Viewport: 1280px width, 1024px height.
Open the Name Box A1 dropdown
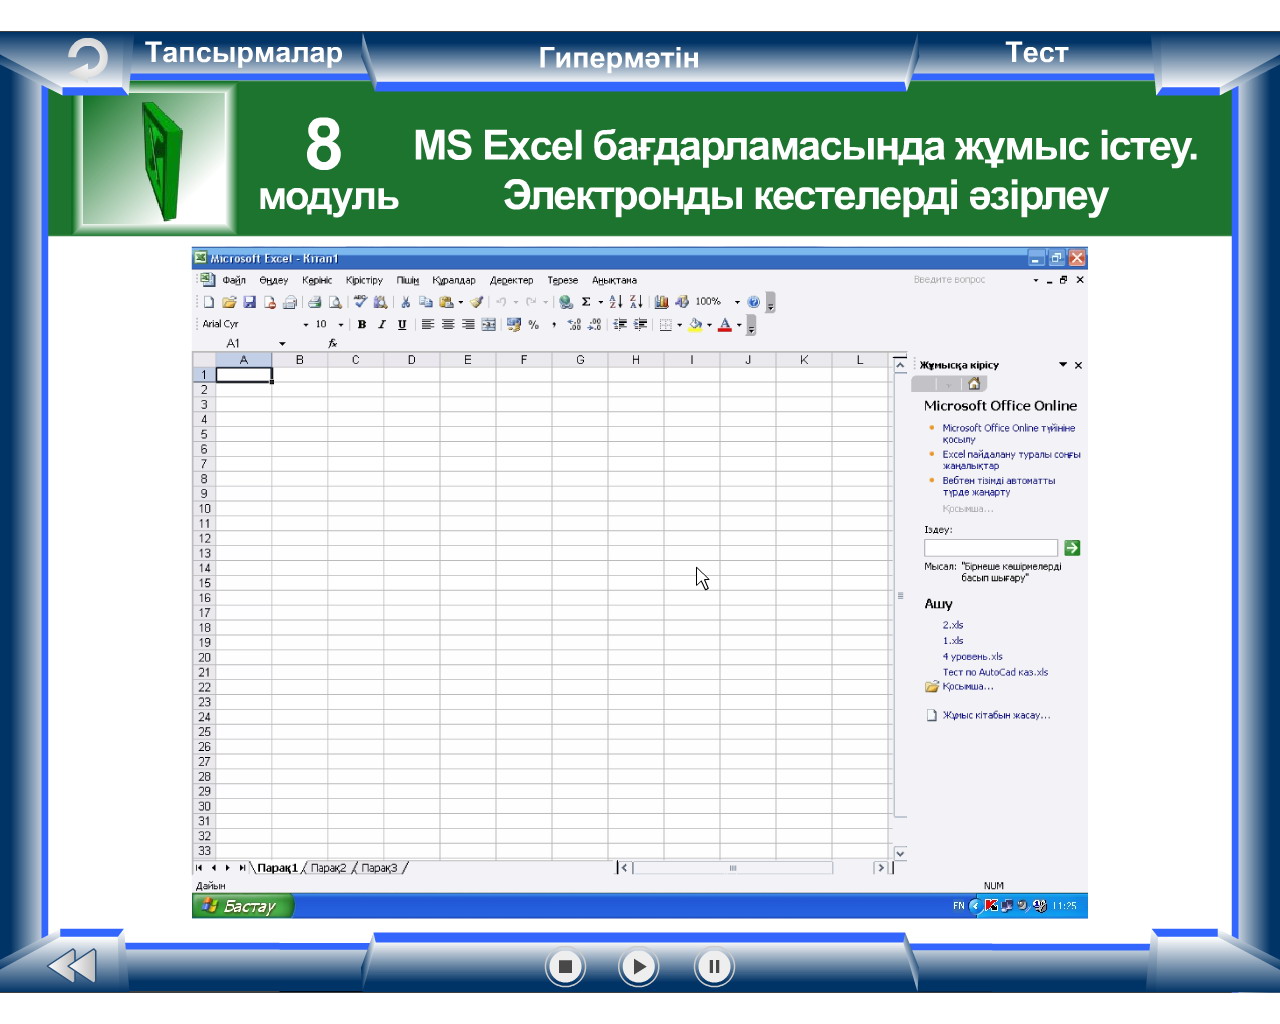(x=282, y=344)
